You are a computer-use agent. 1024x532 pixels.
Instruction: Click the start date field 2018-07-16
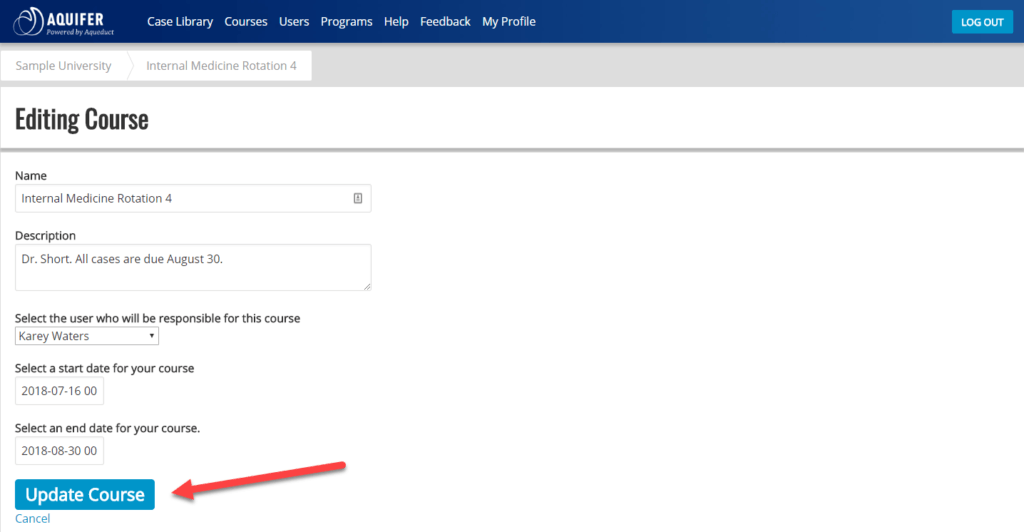coord(59,391)
